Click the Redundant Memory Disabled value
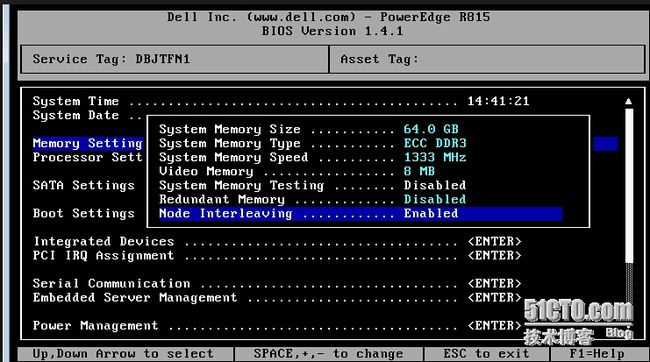This screenshot has width=650, height=362. pos(435,199)
